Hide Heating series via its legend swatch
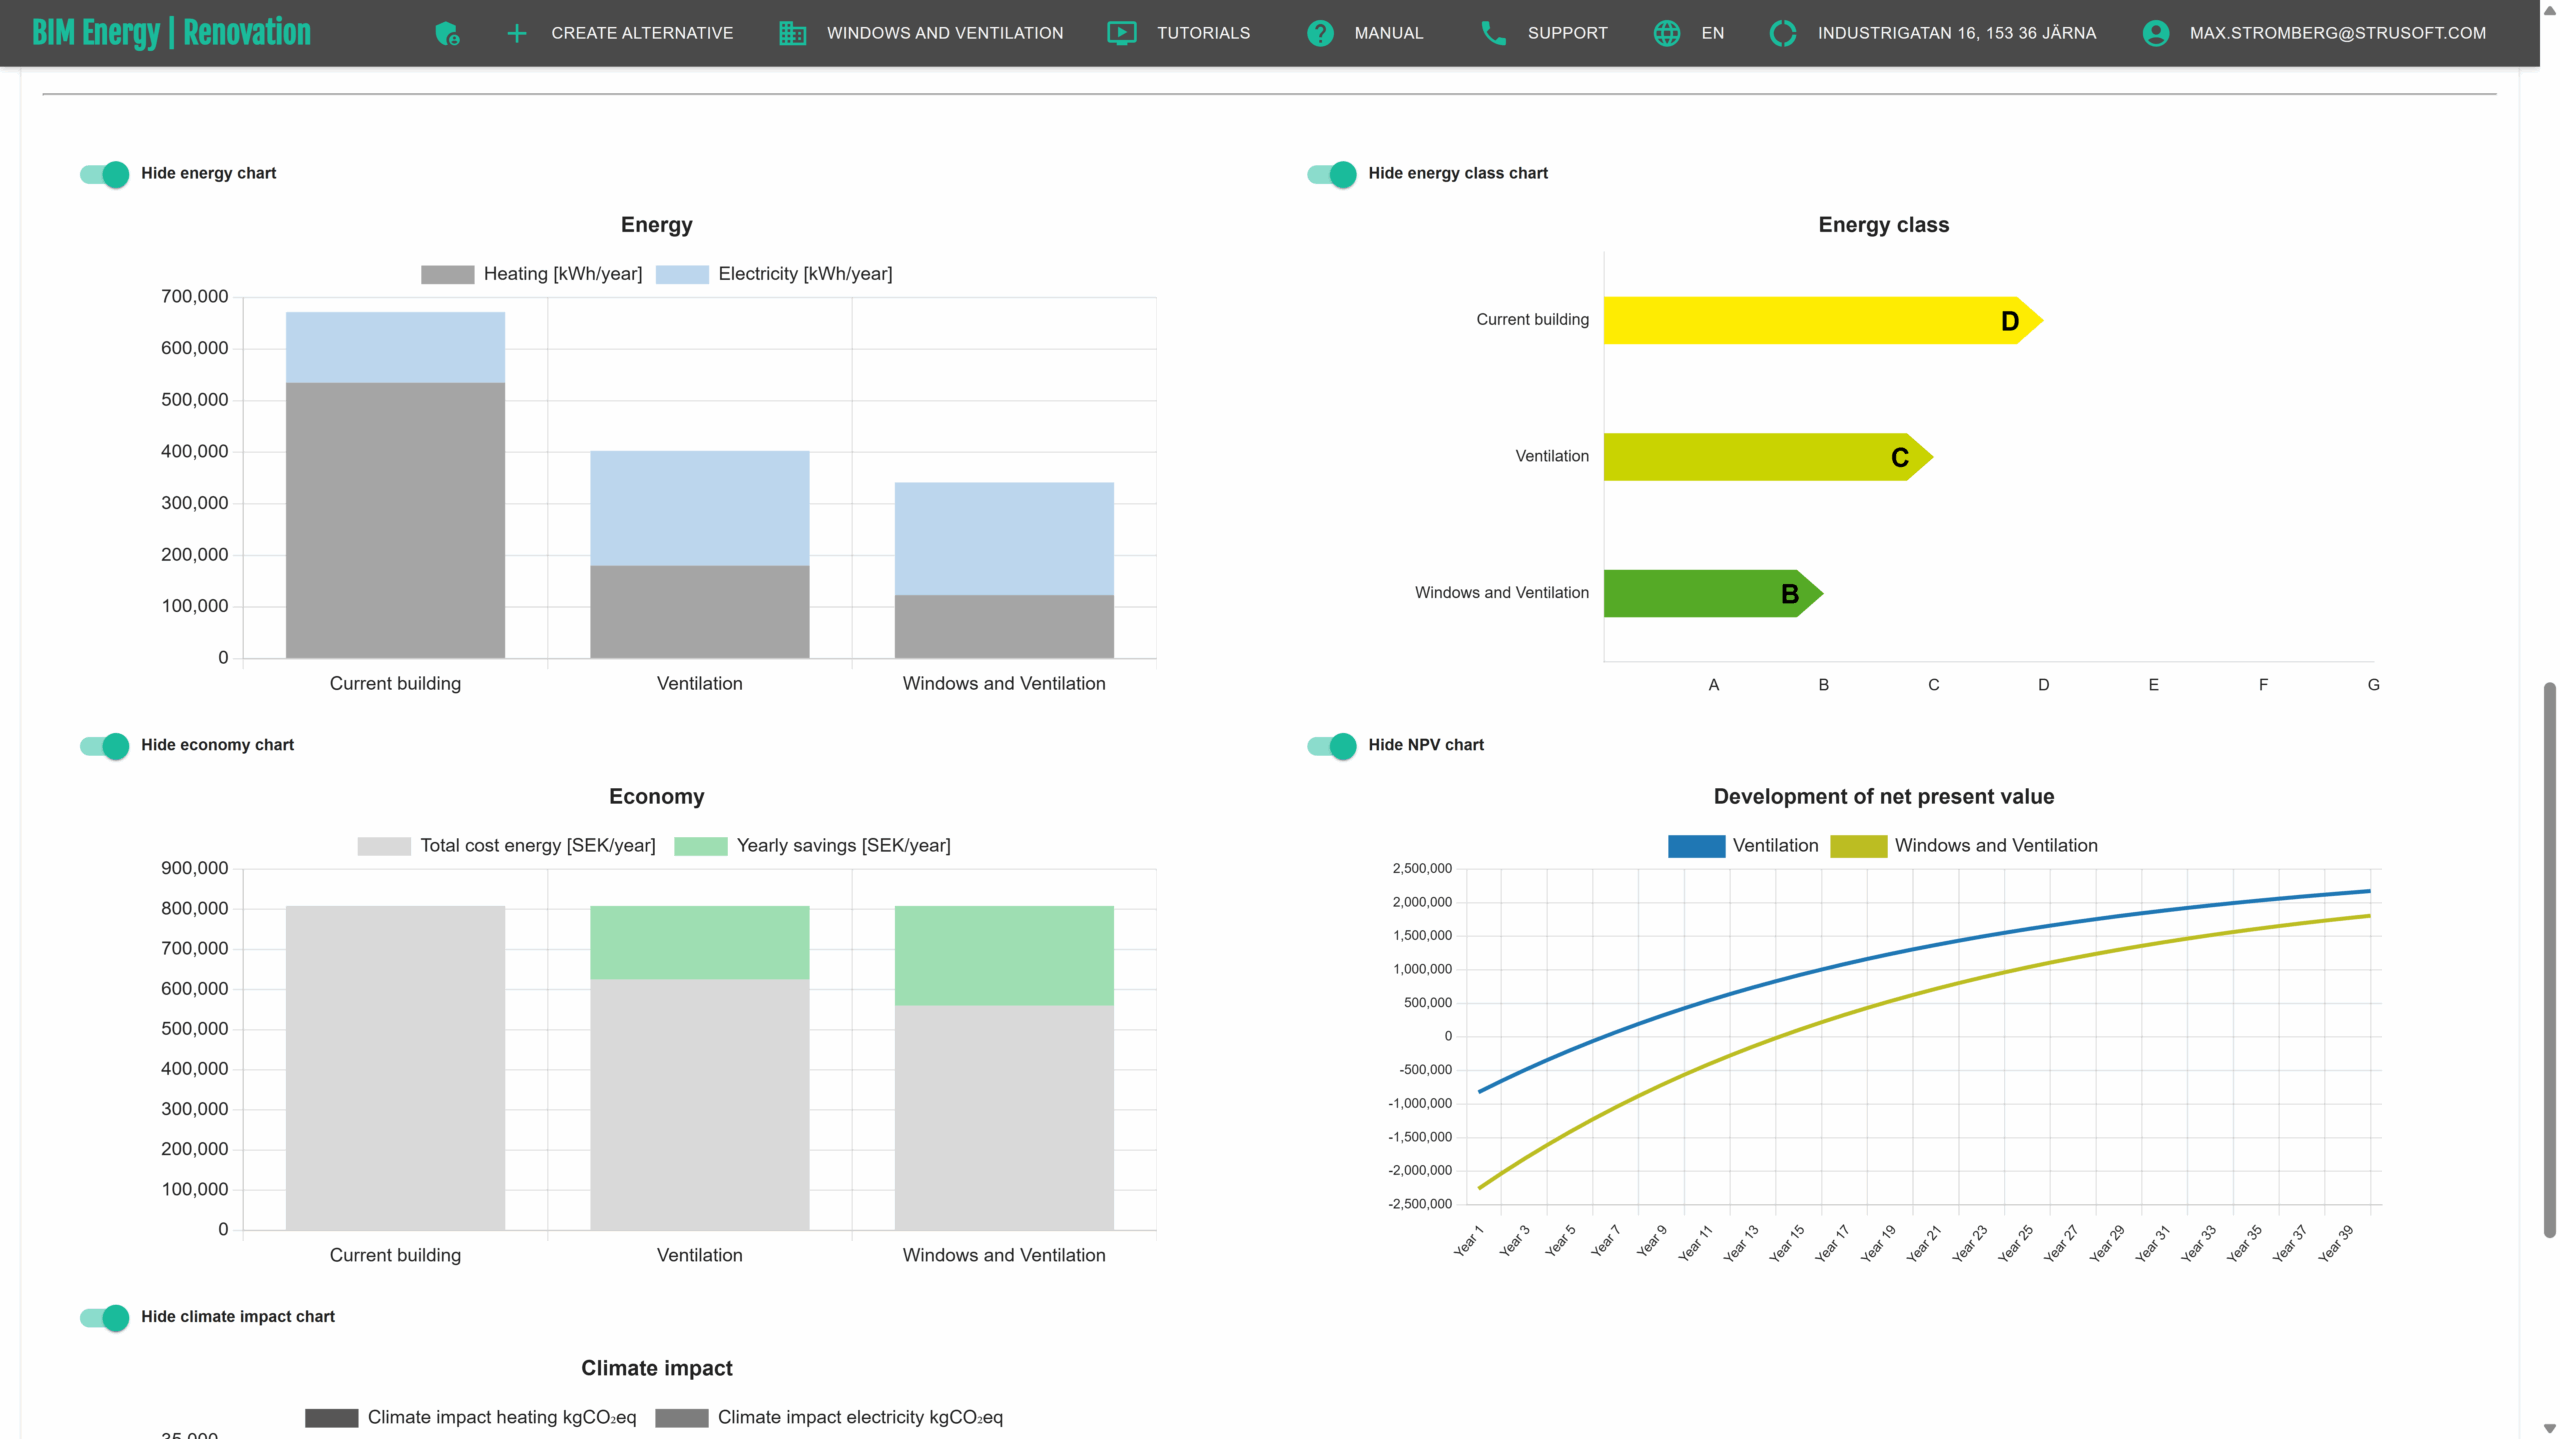 (x=447, y=274)
